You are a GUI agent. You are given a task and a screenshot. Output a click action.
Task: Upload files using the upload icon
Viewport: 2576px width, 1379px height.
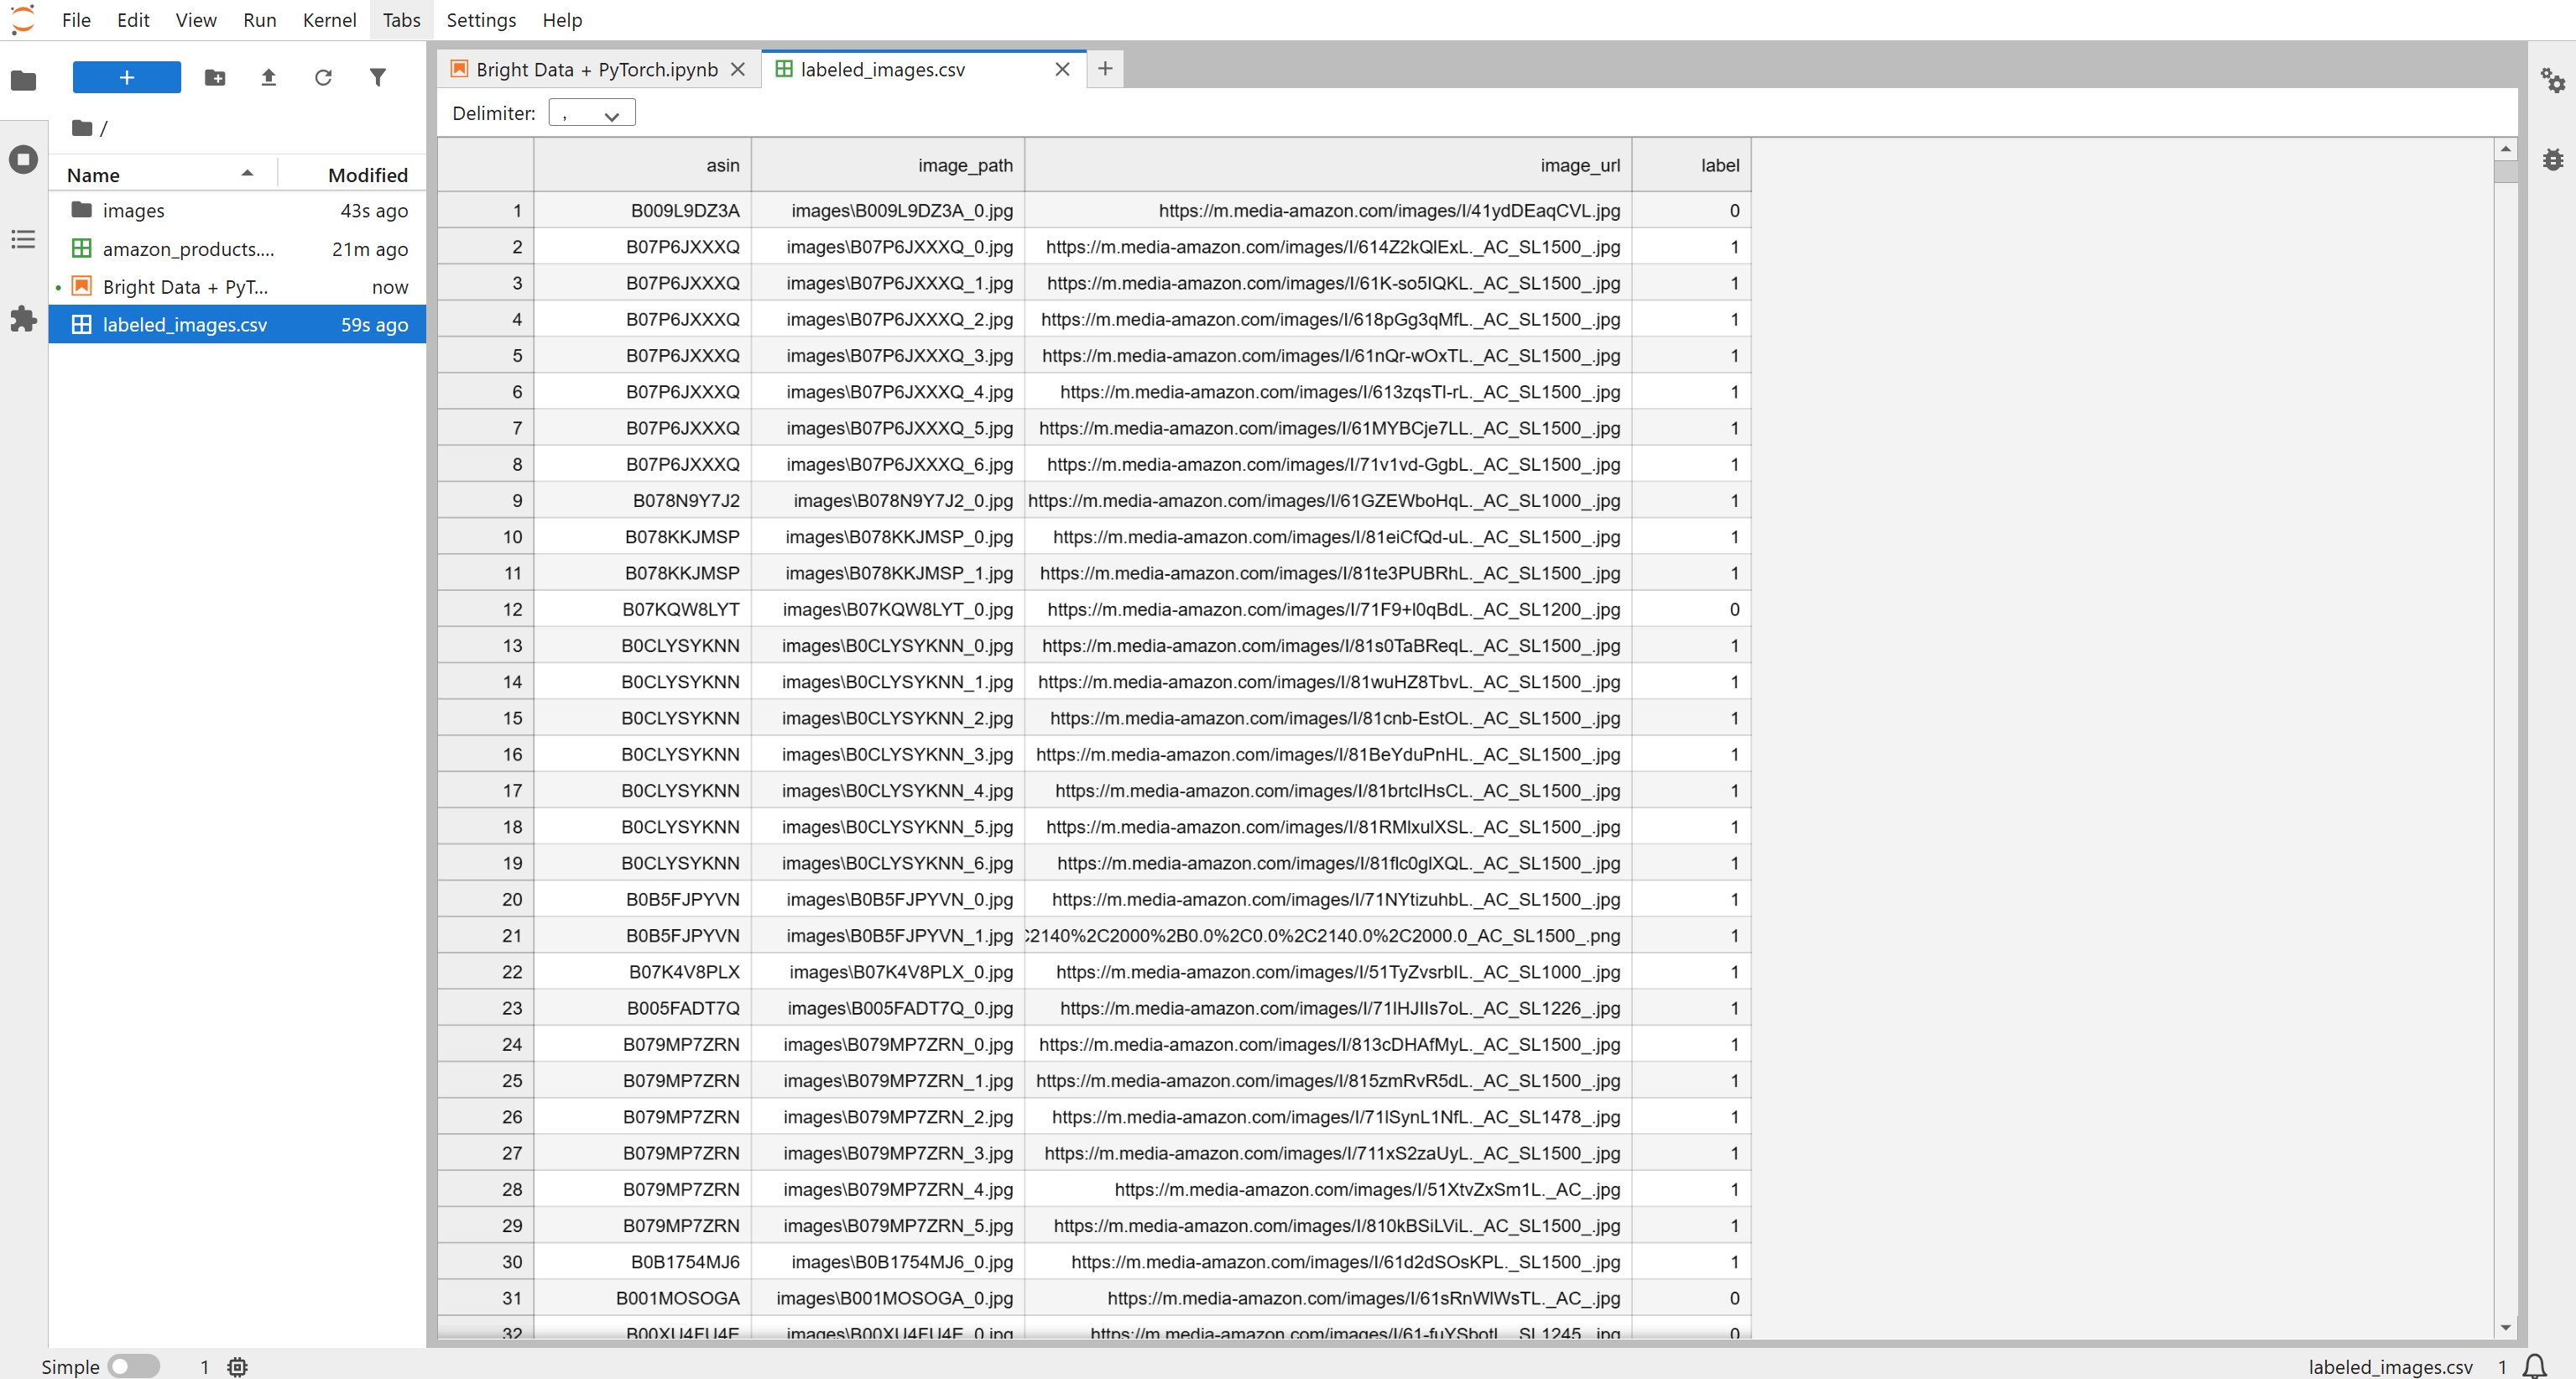268,77
